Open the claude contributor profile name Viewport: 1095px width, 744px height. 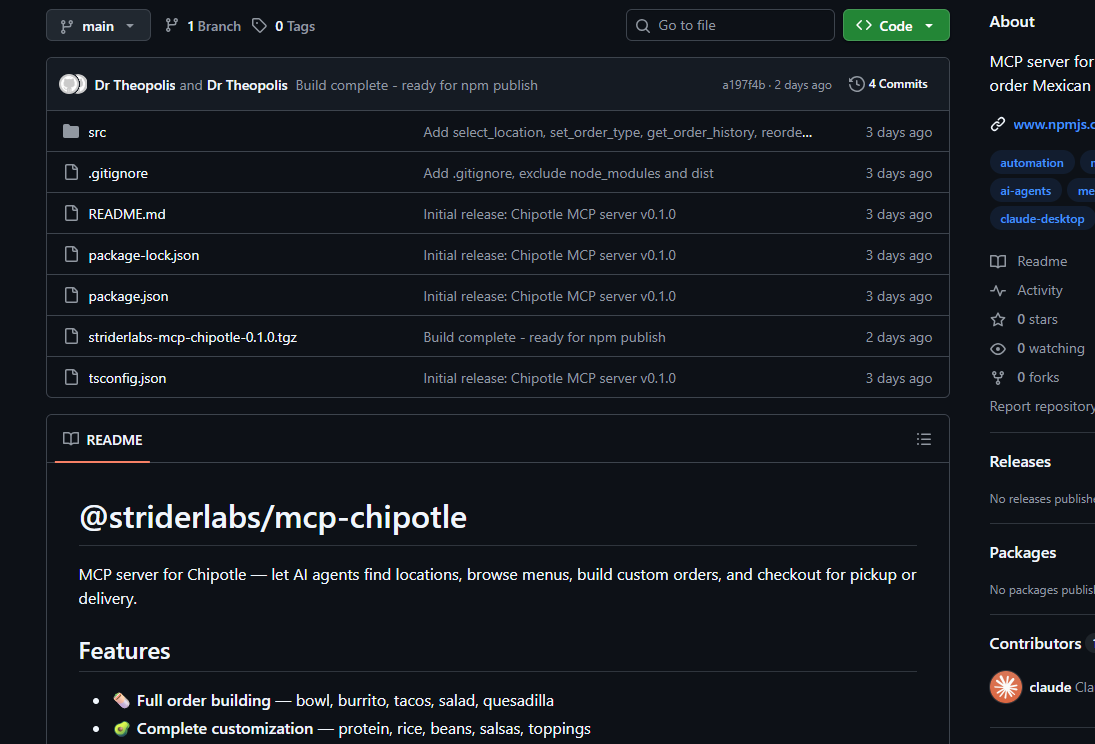pyautogui.click(x=1050, y=687)
